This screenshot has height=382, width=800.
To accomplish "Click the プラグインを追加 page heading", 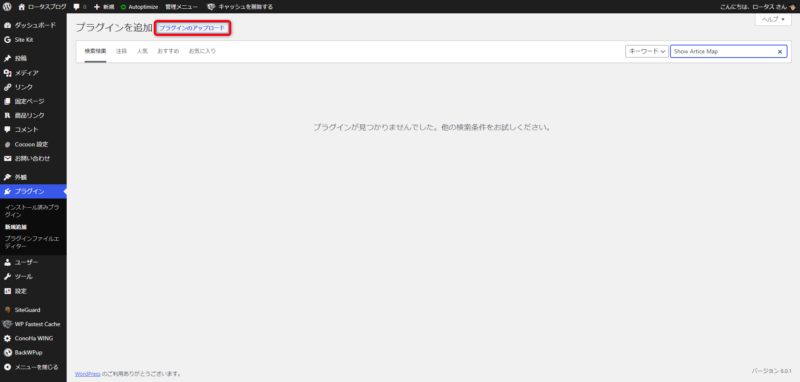I will 114,28.
